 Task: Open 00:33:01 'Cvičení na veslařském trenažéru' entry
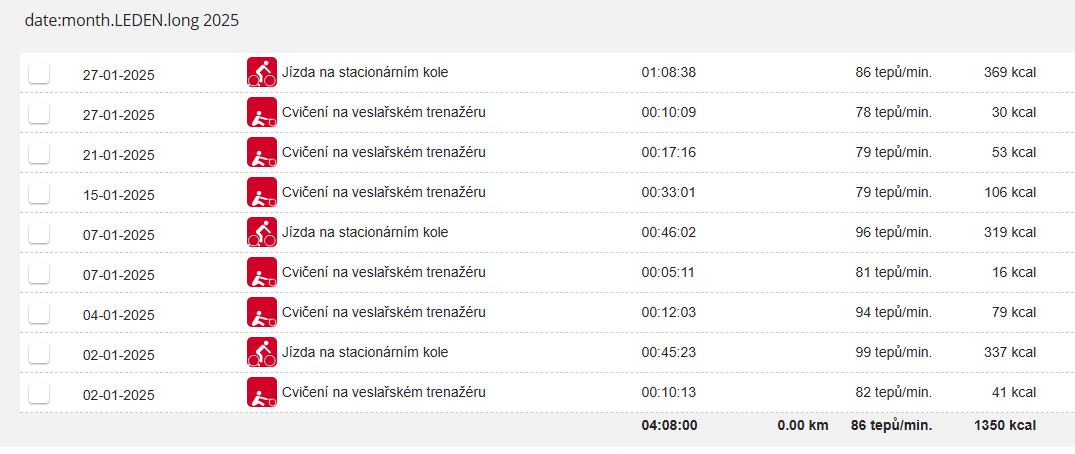pyautogui.click(x=384, y=192)
